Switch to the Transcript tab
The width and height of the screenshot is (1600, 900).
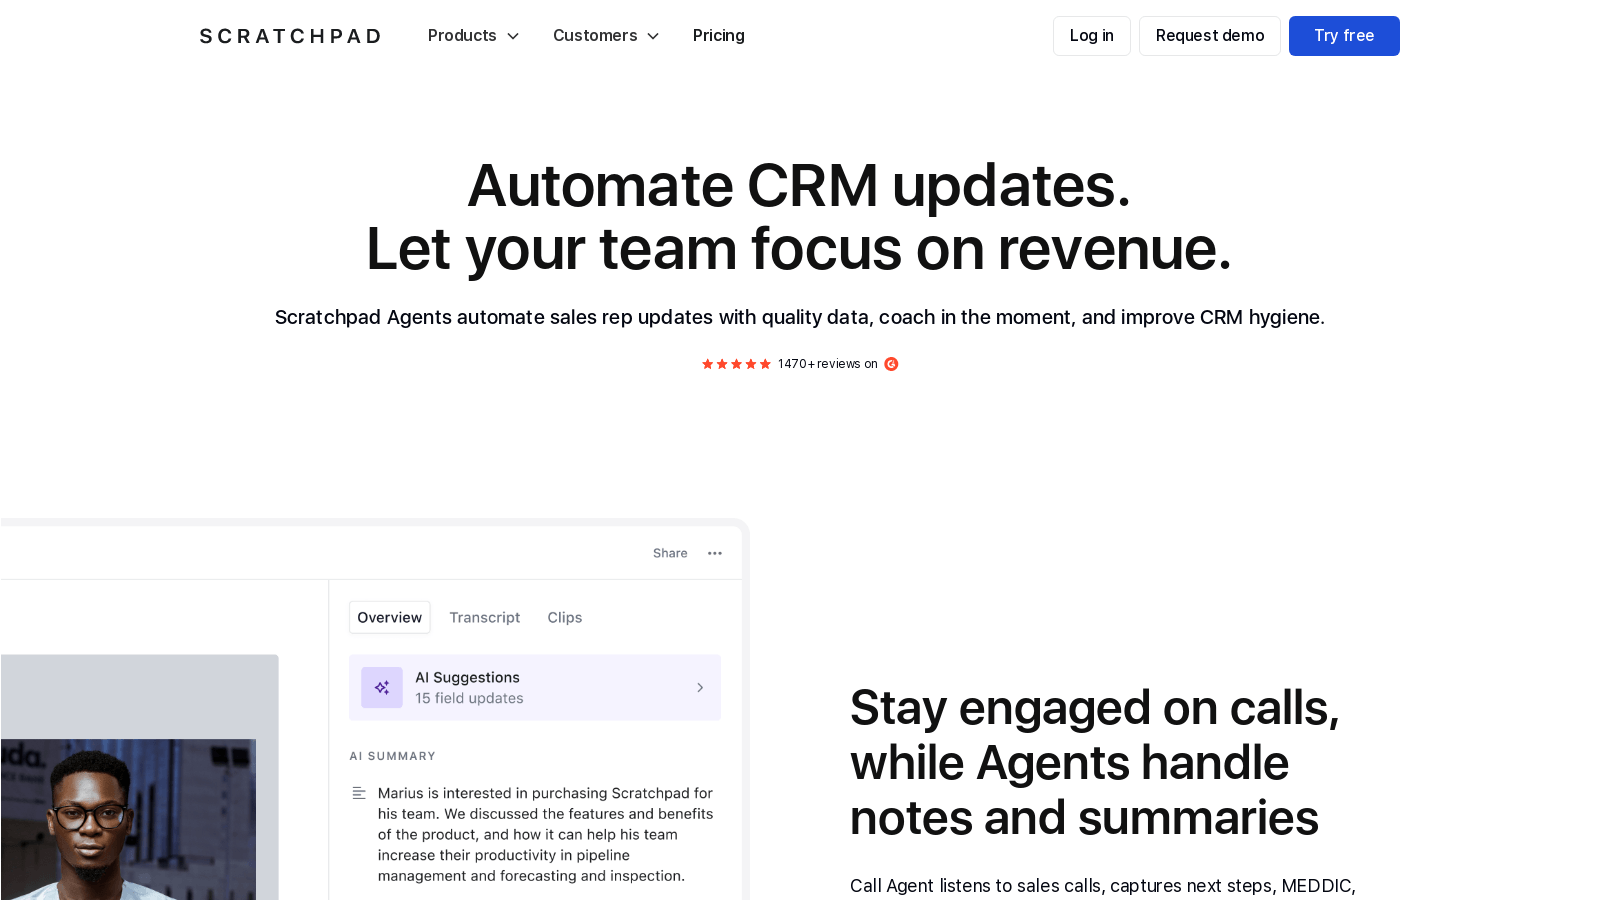click(x=484, y=617)
